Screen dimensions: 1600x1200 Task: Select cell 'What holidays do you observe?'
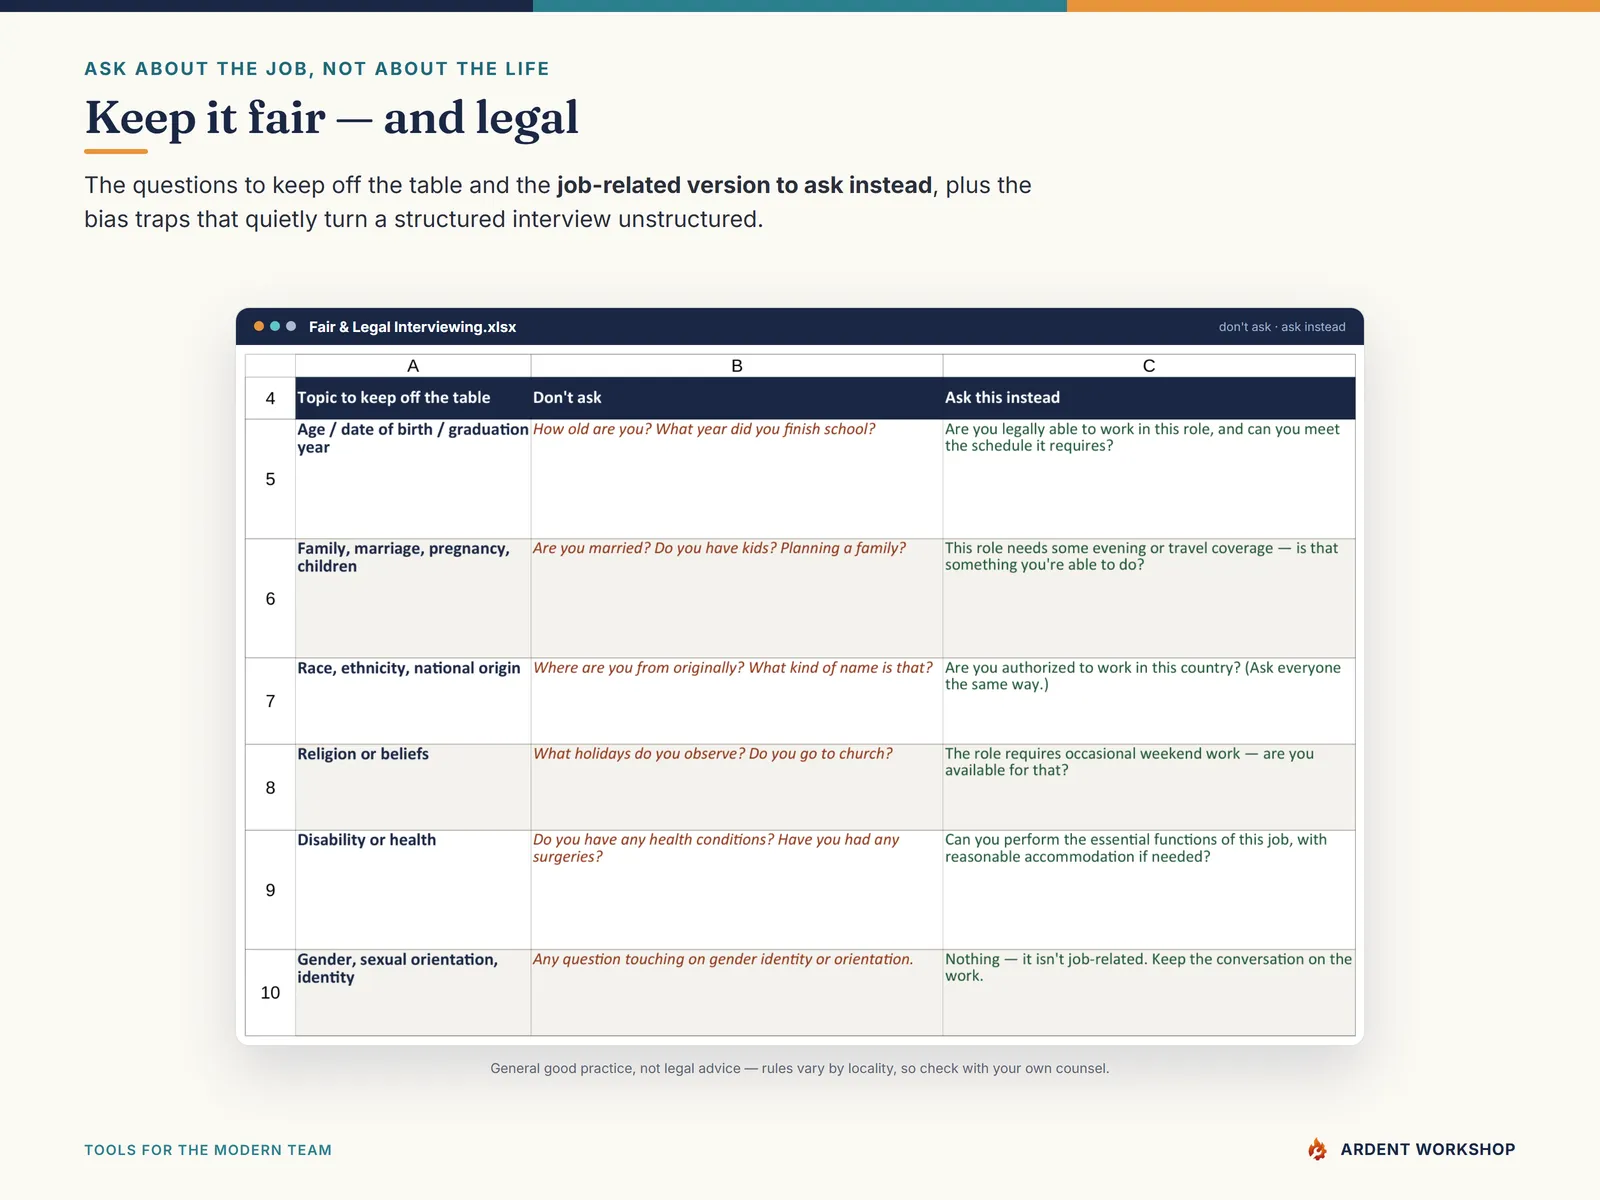[x=737, y=787]
